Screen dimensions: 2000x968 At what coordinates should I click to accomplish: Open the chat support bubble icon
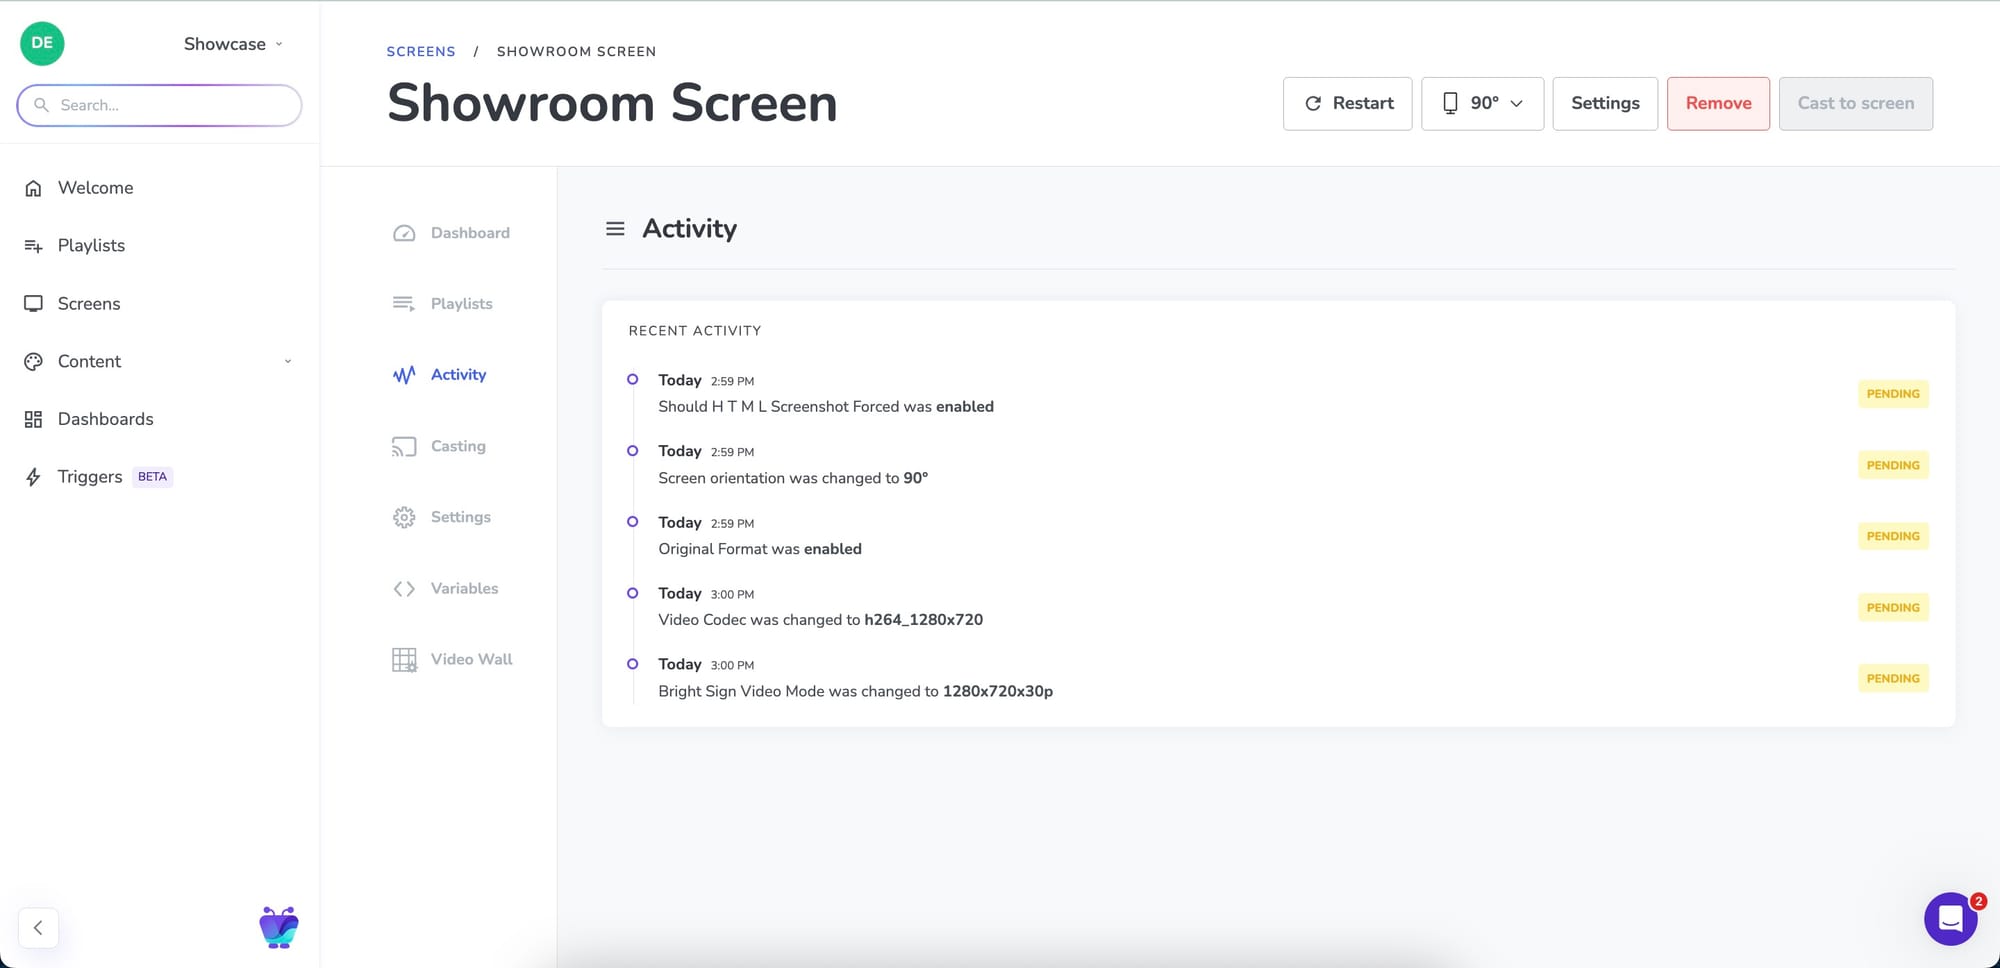click(1950, 918)
